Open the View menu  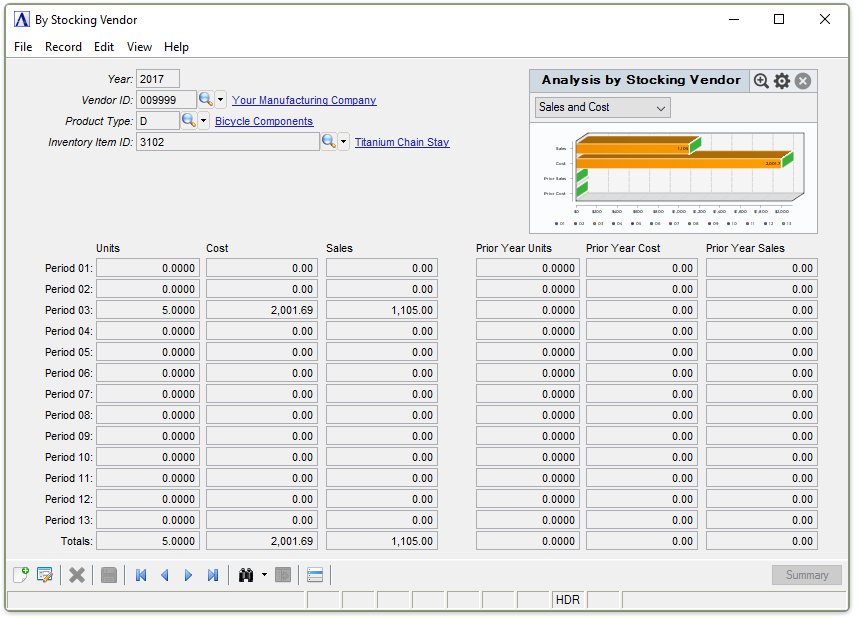pos(140,47)
